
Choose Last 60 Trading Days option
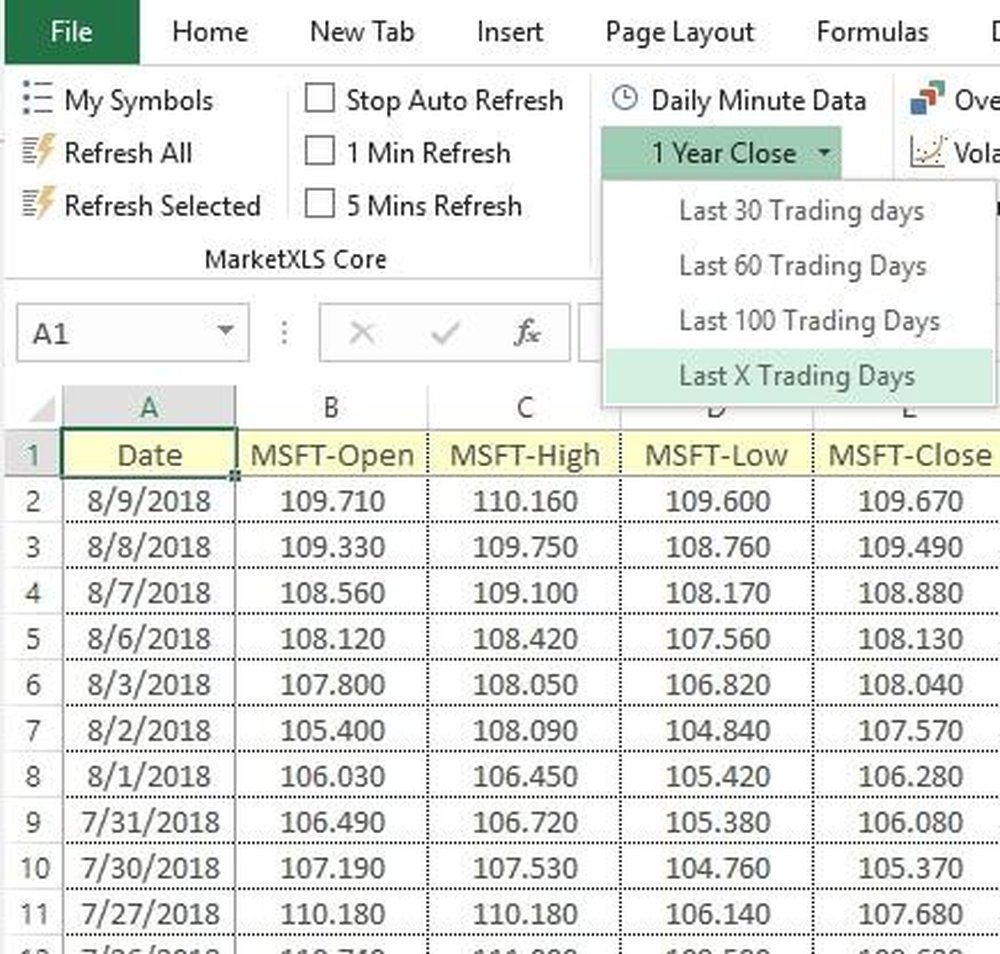pyautogui.click(x=798, y=266)
